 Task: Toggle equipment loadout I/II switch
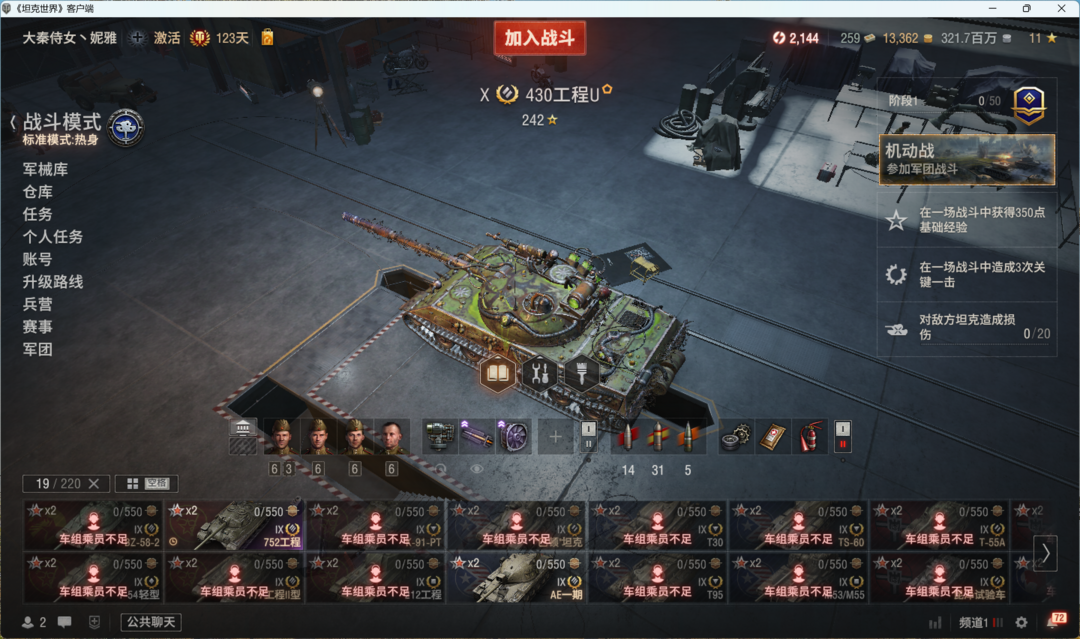coord(588,437)
